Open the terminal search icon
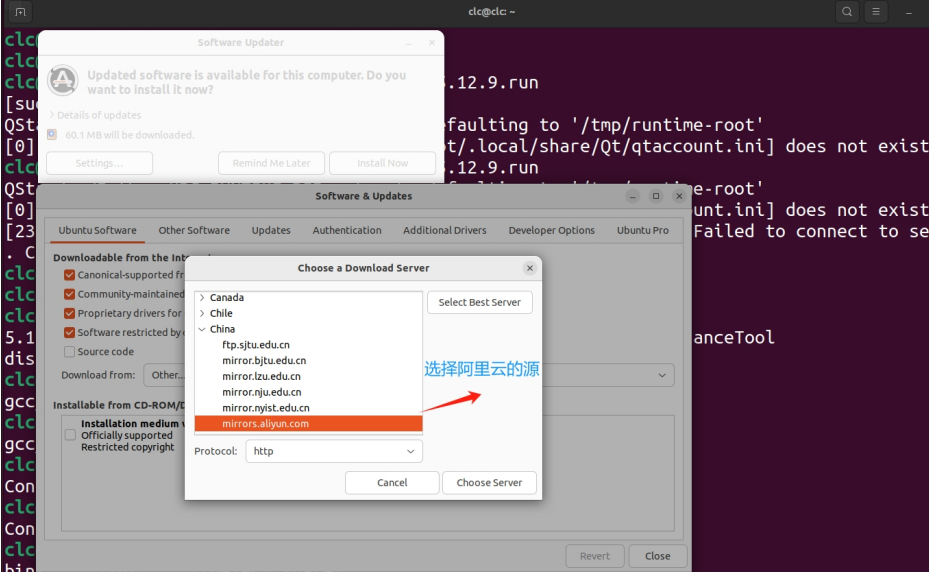The image size is (929, 572). (847, 12)
